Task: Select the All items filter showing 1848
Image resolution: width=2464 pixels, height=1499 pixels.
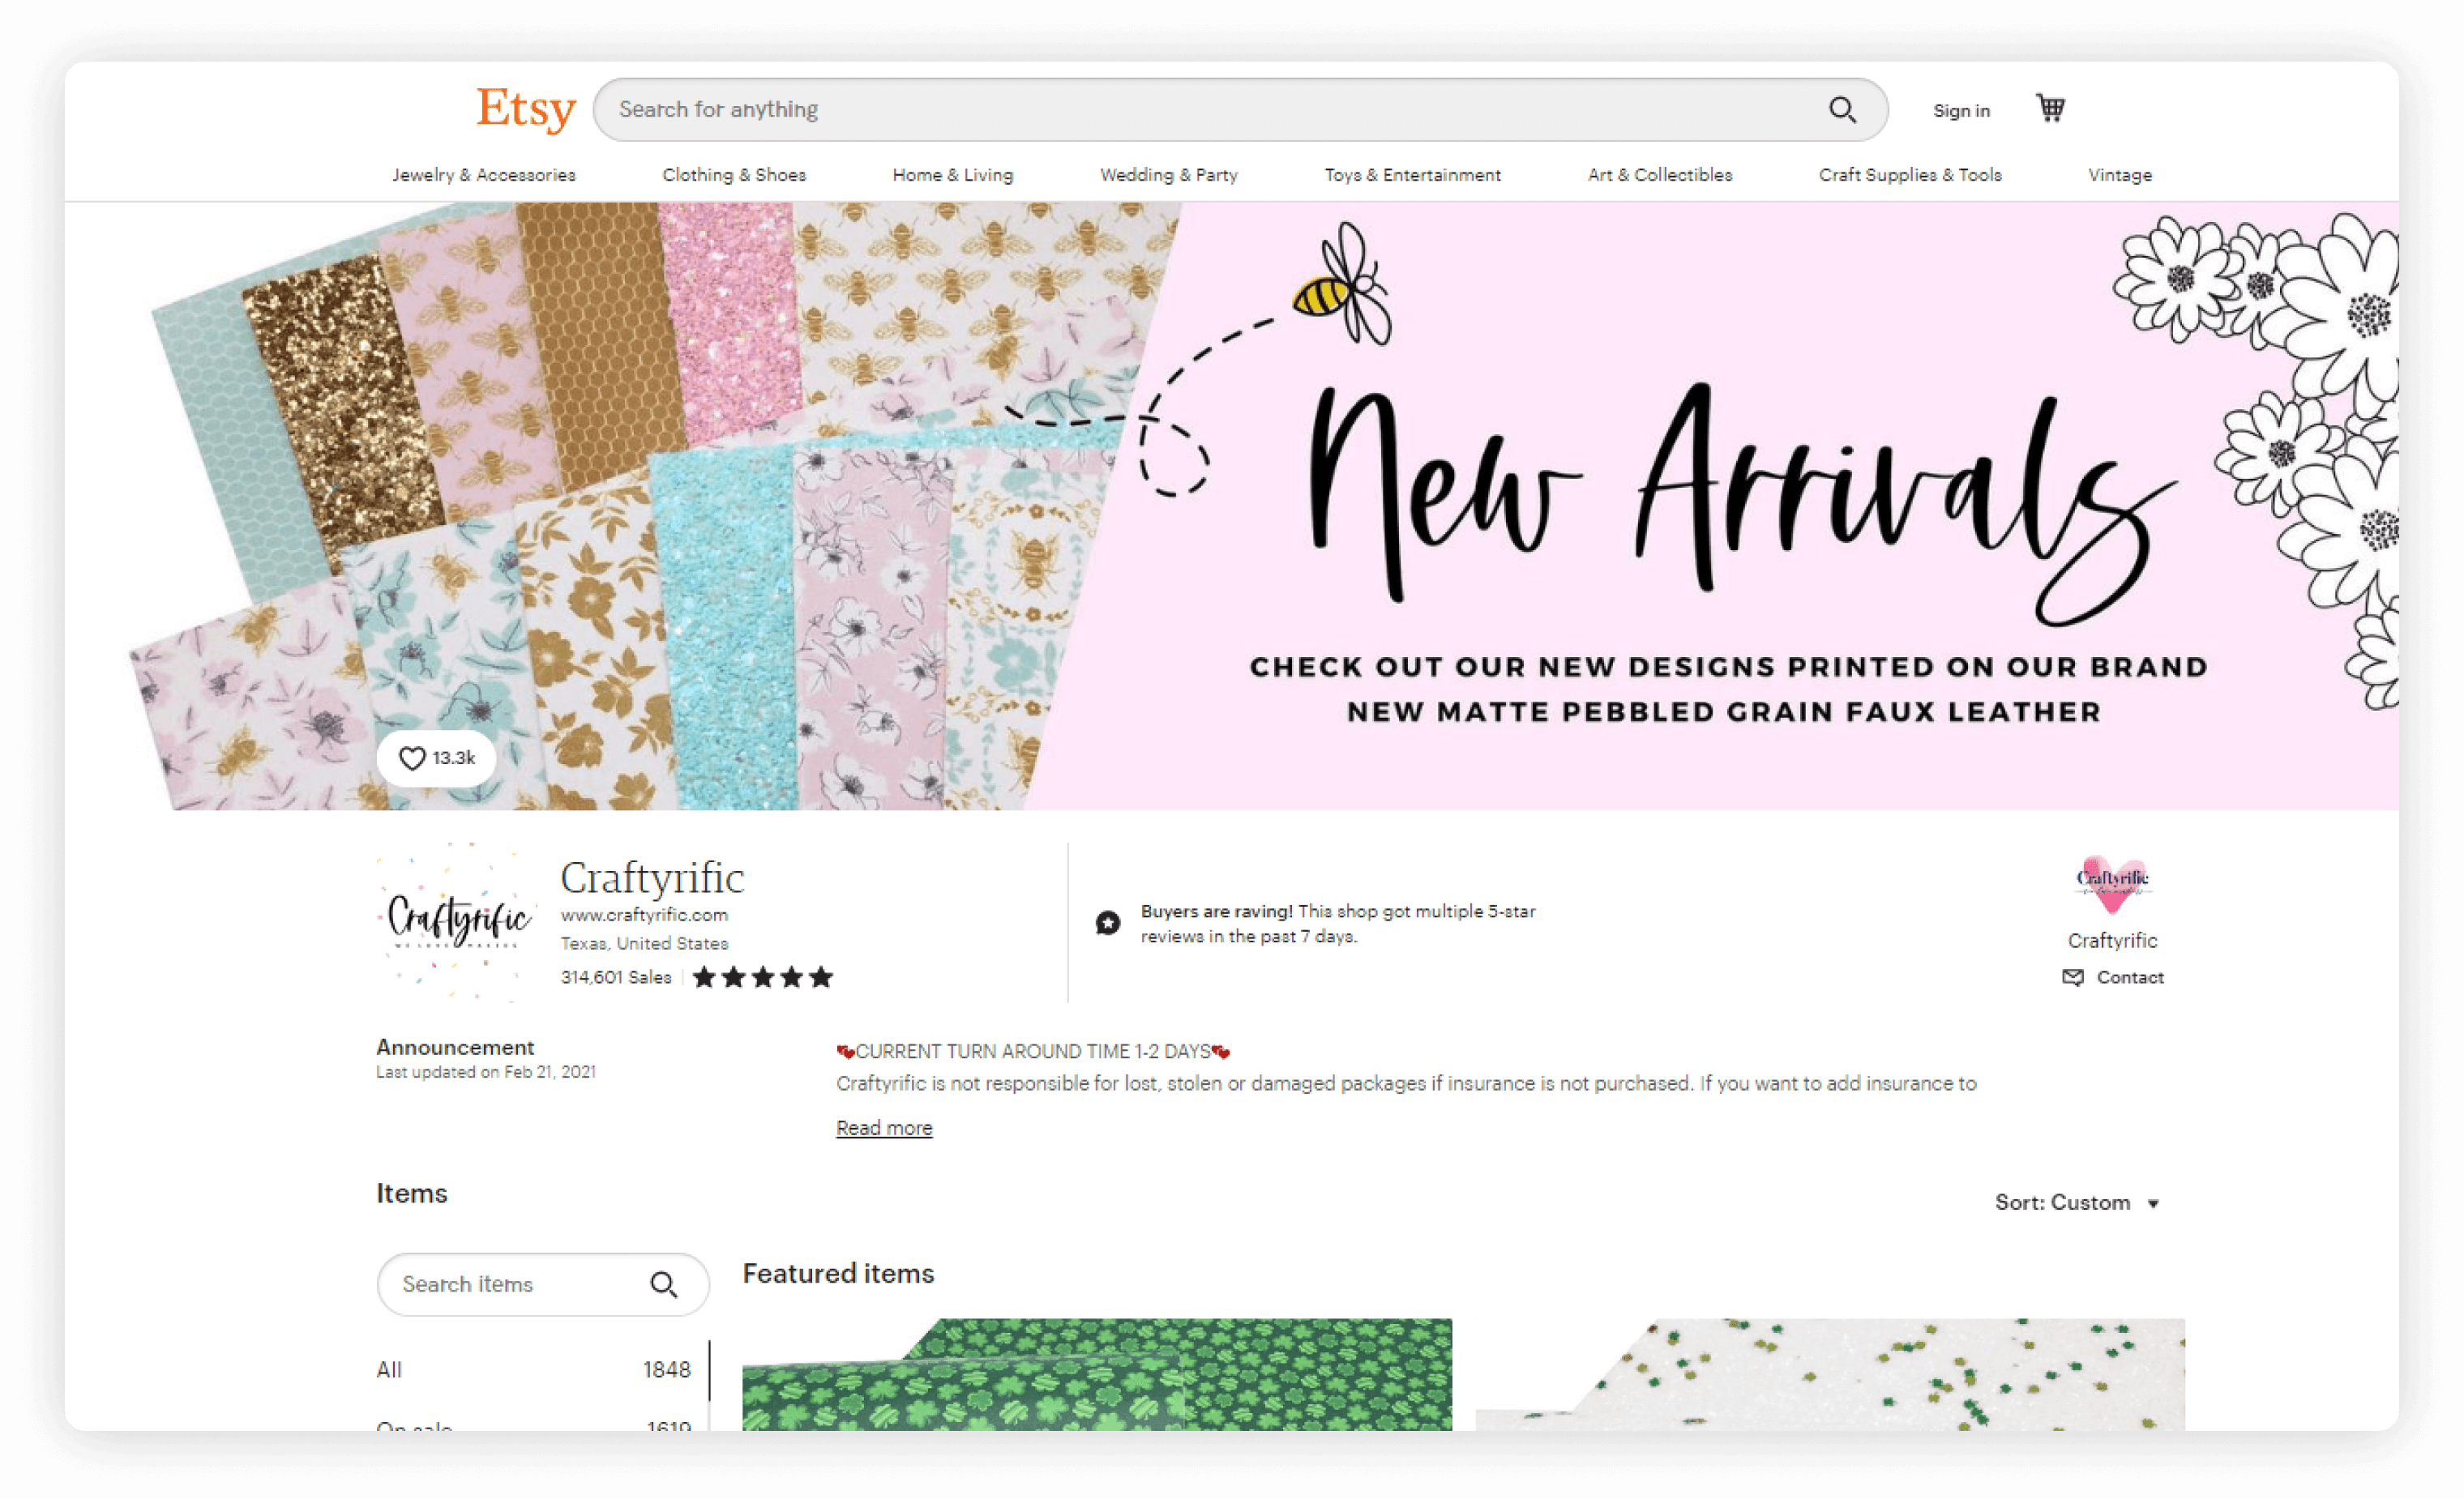Action: (534, 1369)
